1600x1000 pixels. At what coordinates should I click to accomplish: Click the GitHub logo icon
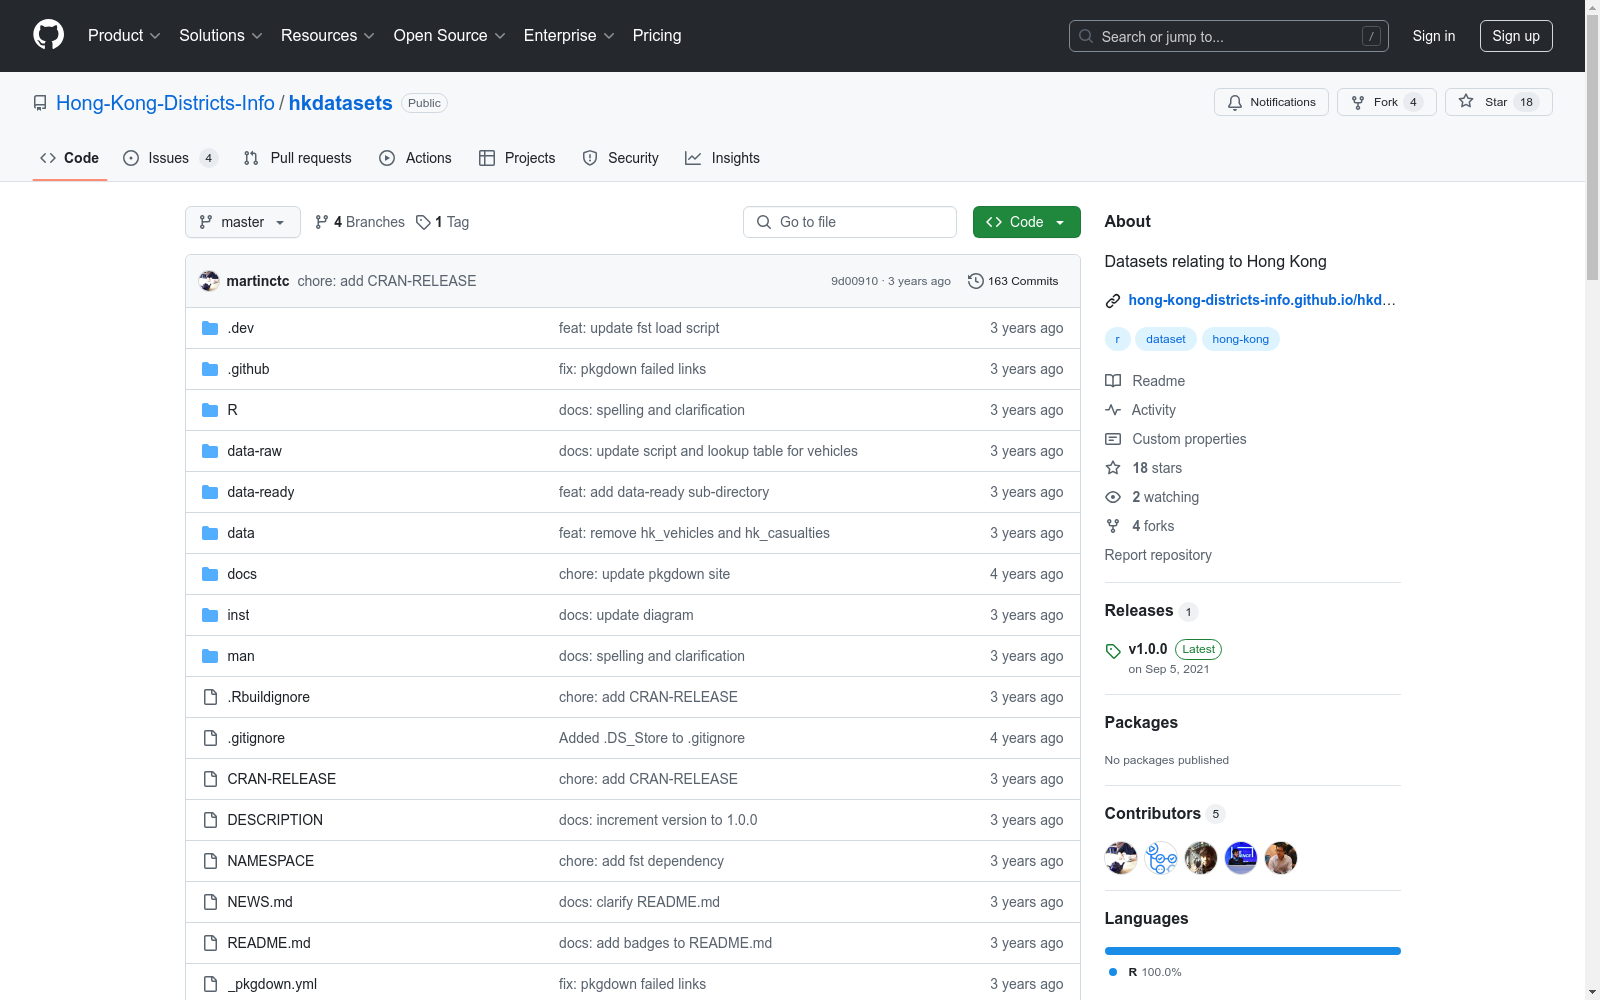48,35
